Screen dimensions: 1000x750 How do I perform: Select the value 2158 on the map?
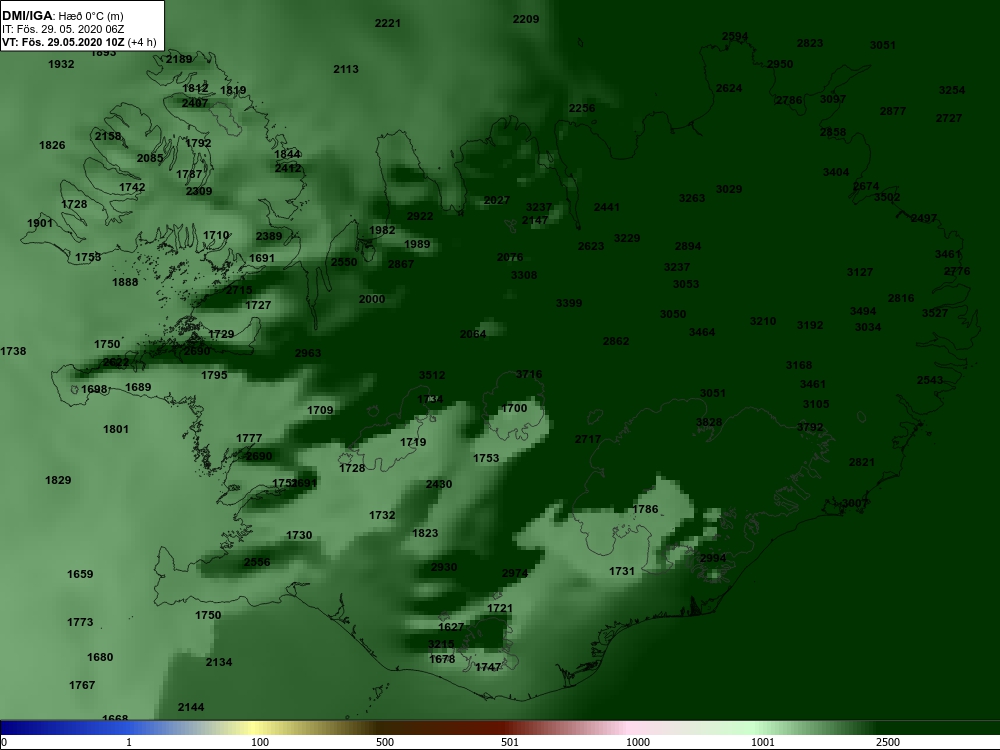click(108, 136)
